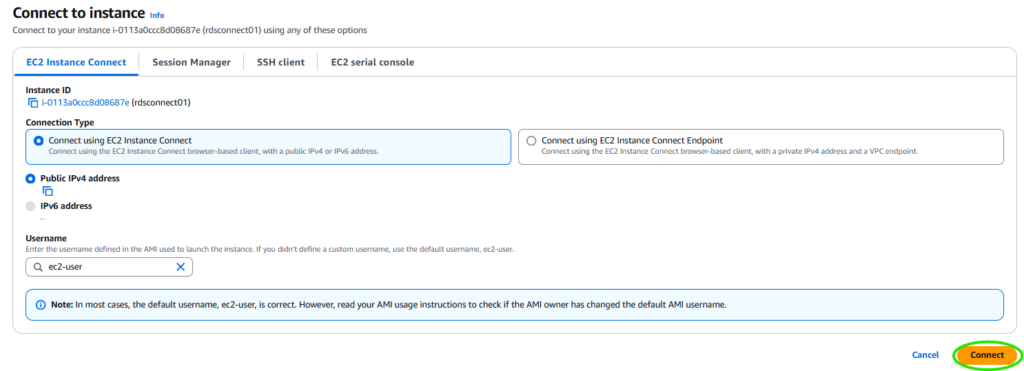Open the SSH client tab
Viewport: 1024px width, 371px height.
[x=281, y=63]
